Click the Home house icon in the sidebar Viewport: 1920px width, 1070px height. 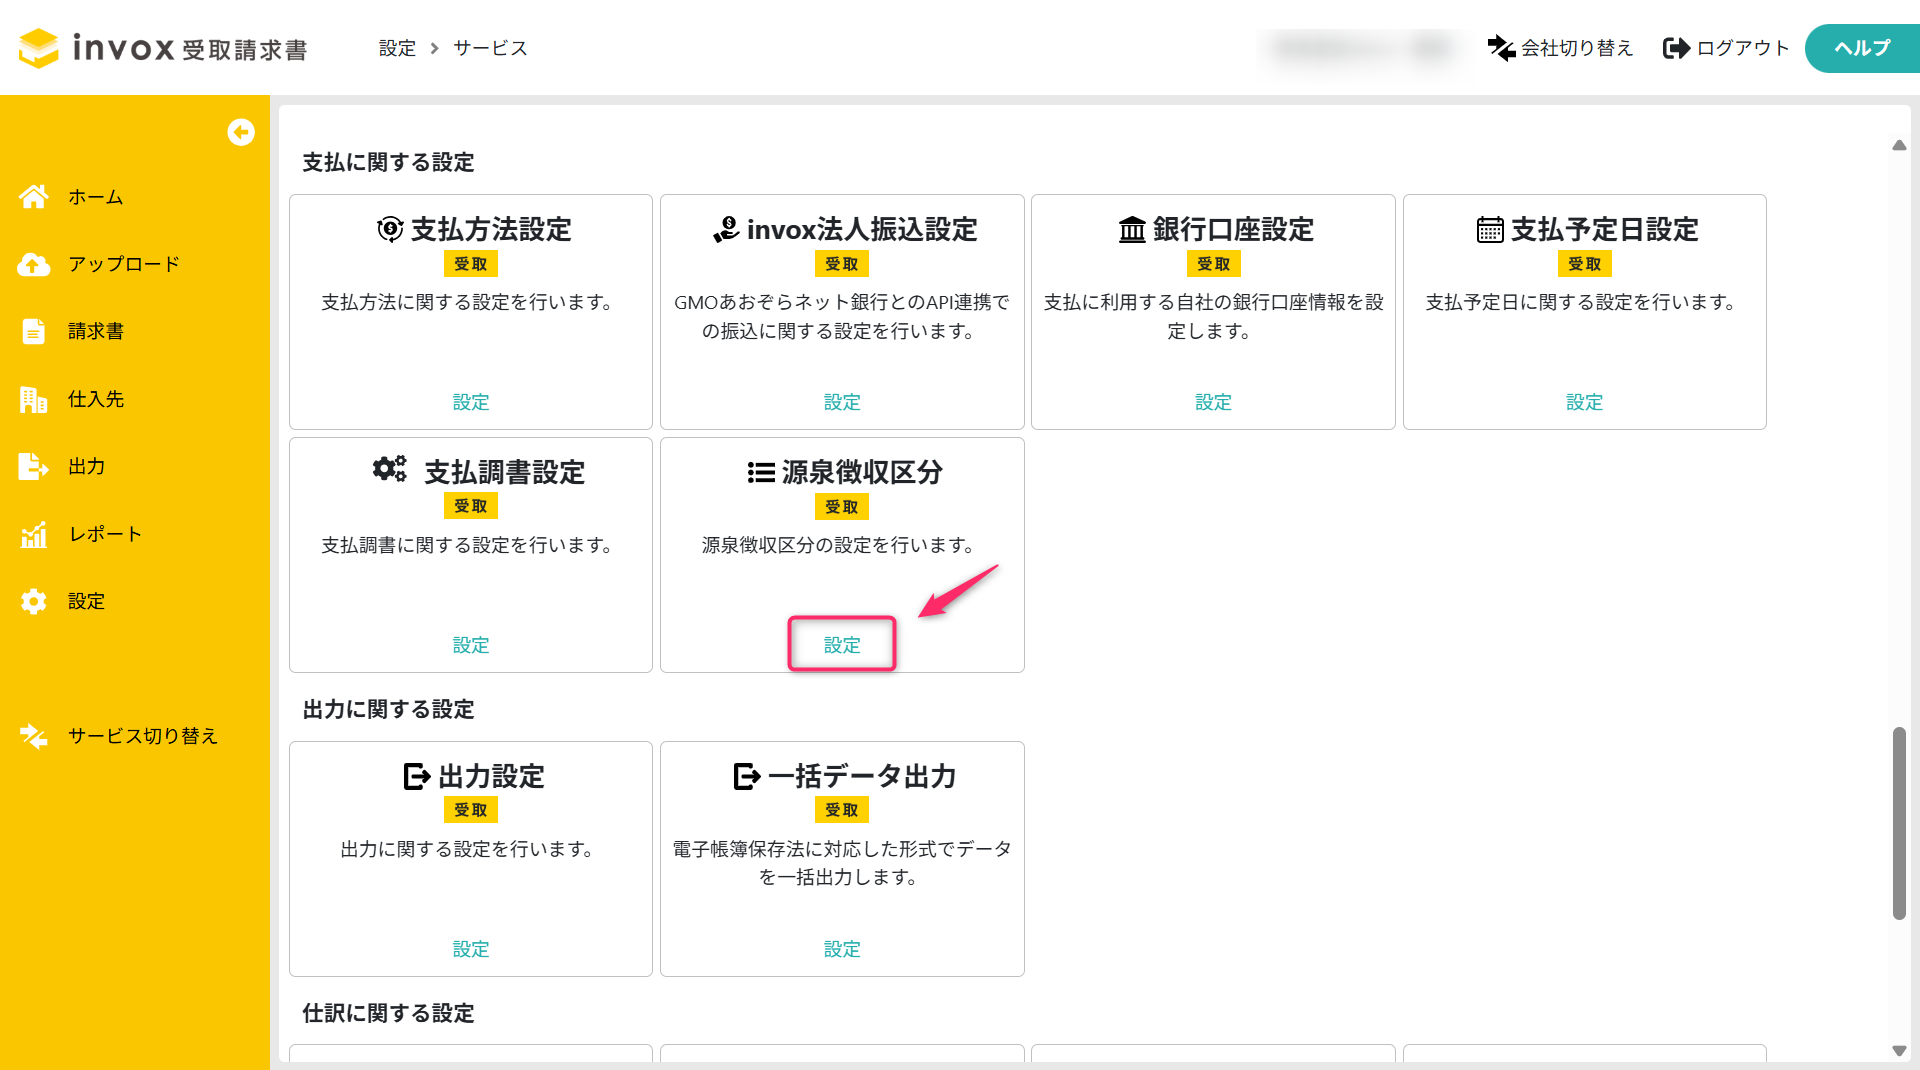34,197
